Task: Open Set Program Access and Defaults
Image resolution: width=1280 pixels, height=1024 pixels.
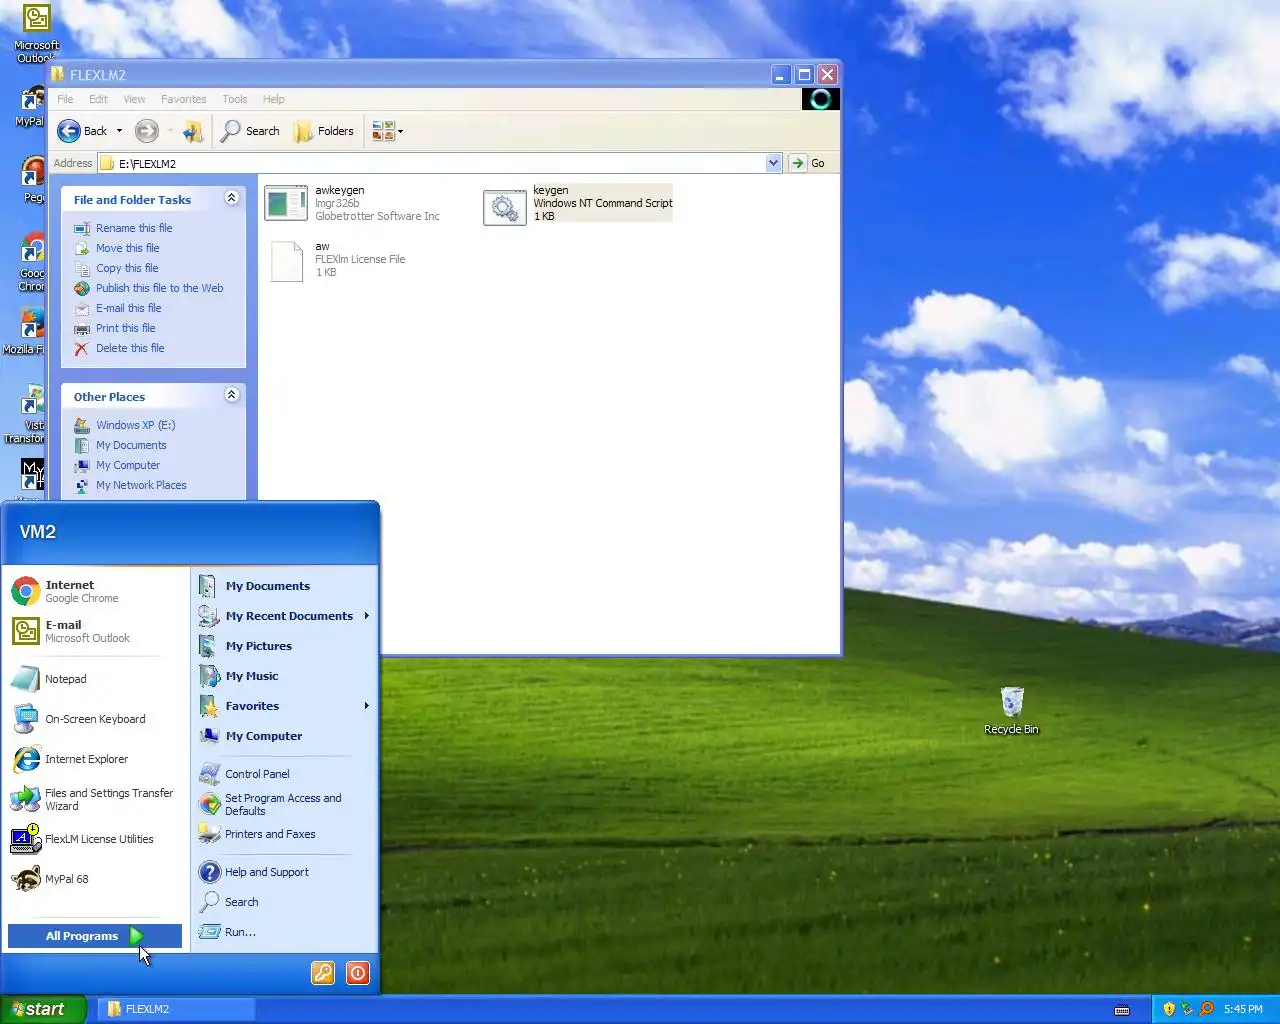Action: point(284,804)
